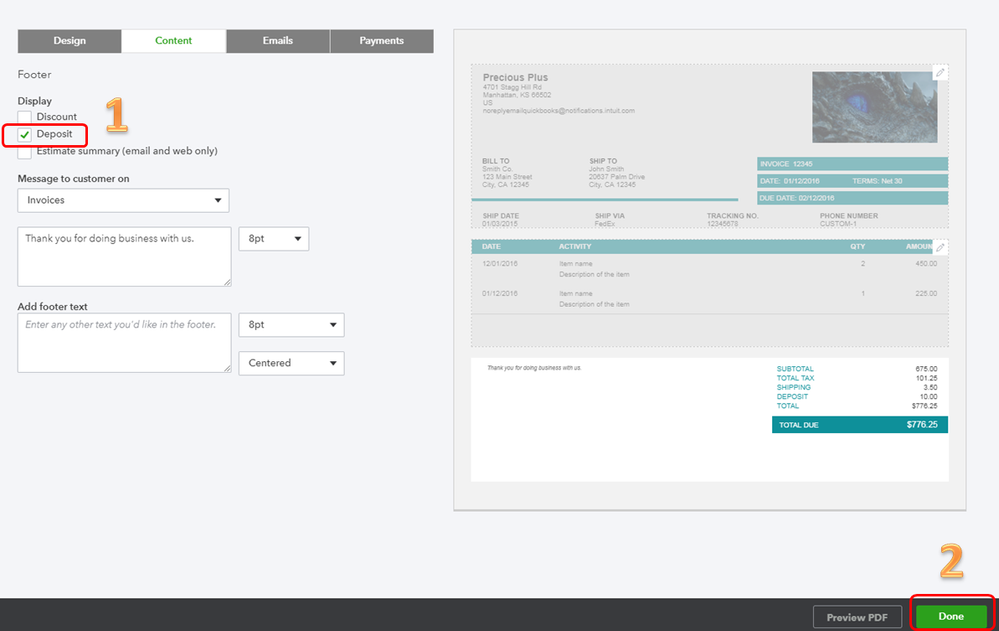Click the green Done button

click(951, 616)
